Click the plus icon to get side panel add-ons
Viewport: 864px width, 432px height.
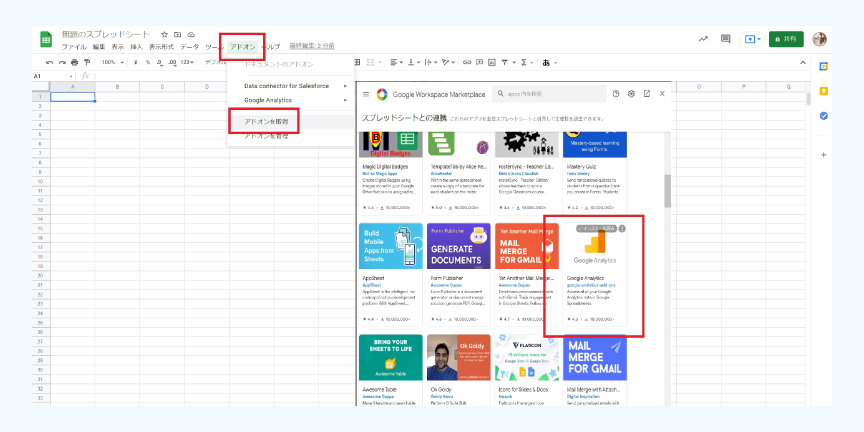(824, 155)
